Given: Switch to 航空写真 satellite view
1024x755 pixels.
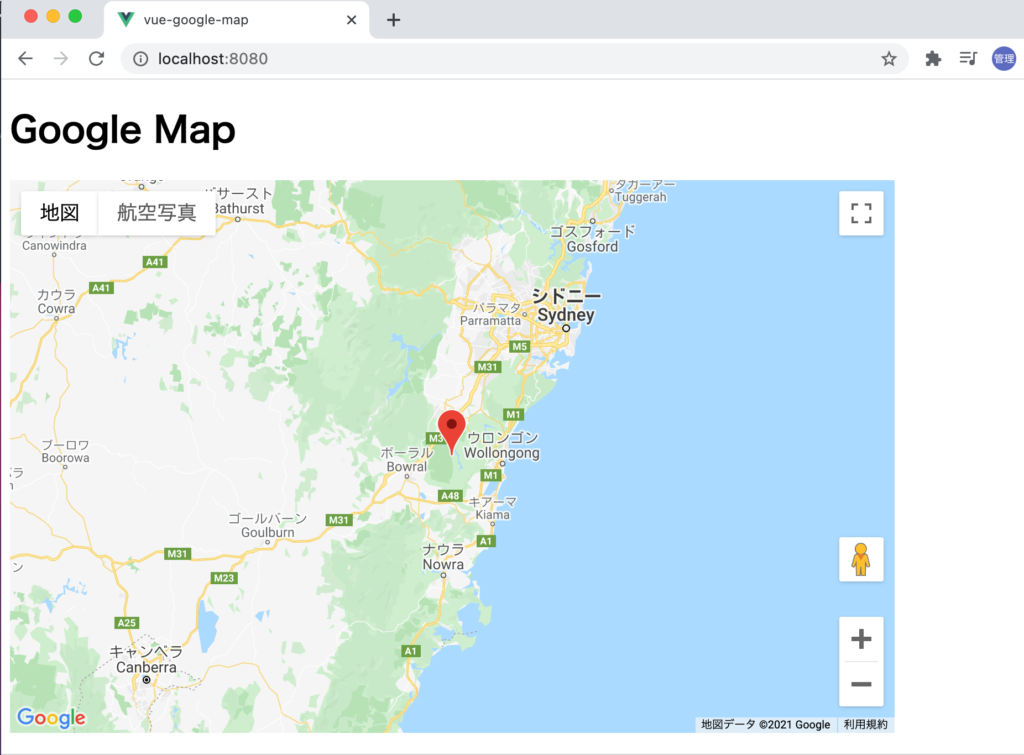Looking at the screenshot, I should tap(157, 213).
